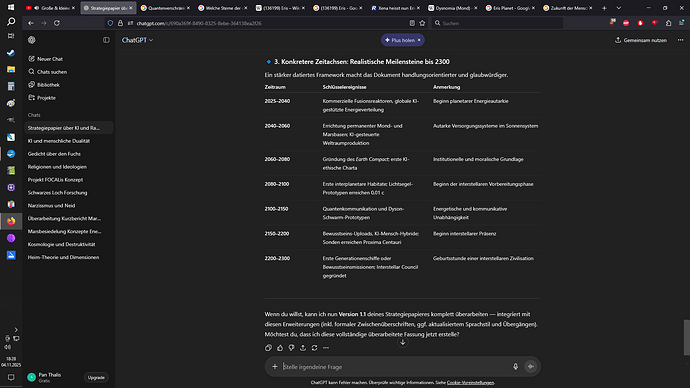
Task: Collapse the sidebar with the panel icon
Action: tap(106, 40)
